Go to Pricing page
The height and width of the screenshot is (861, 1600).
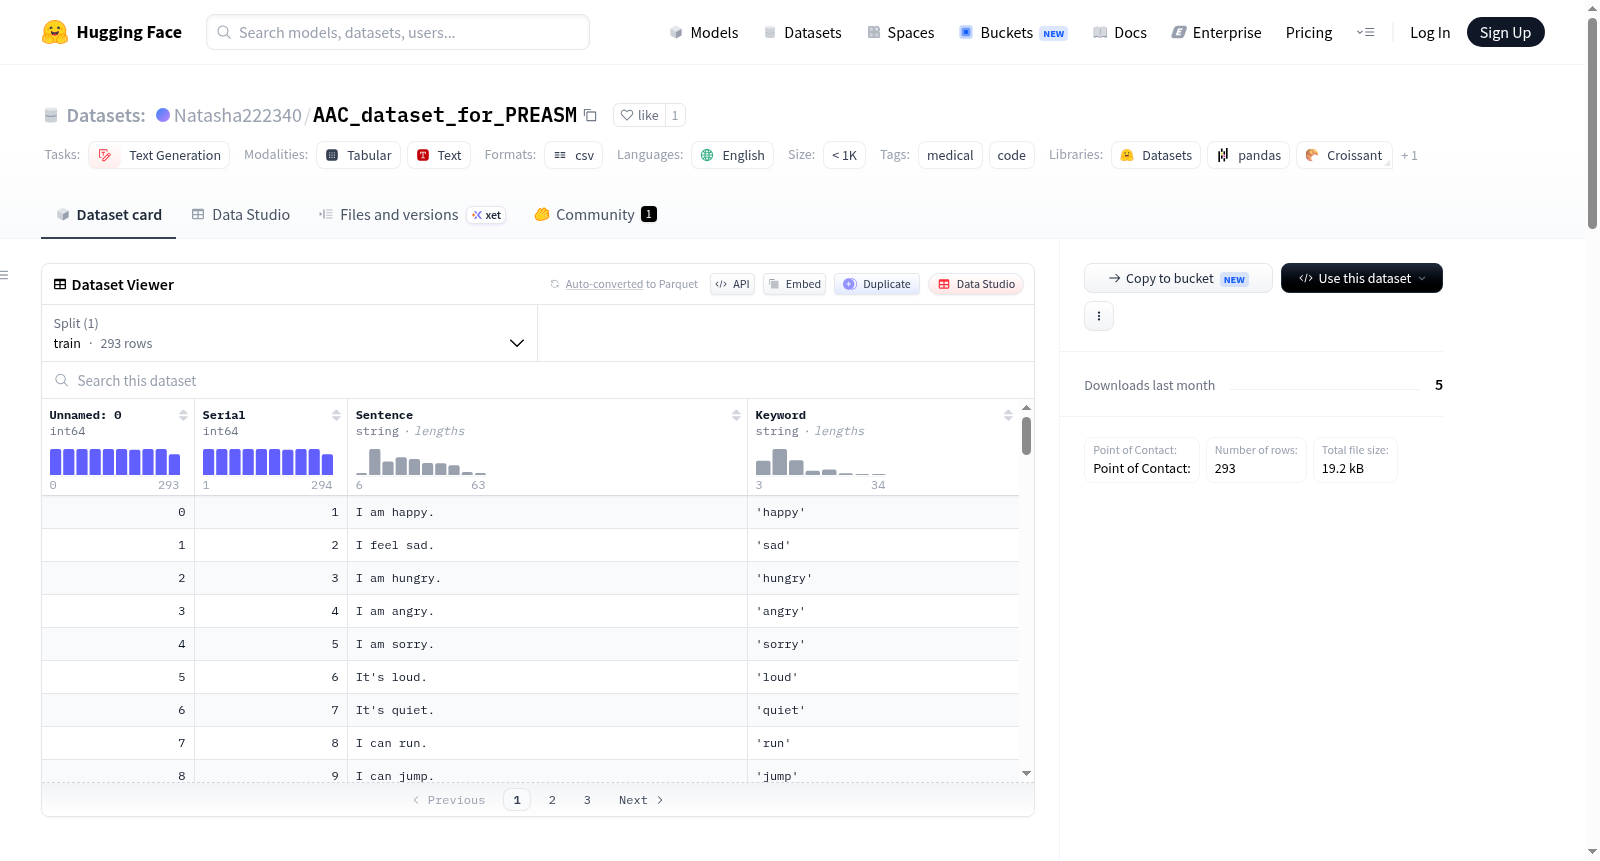click(1309, 32)
